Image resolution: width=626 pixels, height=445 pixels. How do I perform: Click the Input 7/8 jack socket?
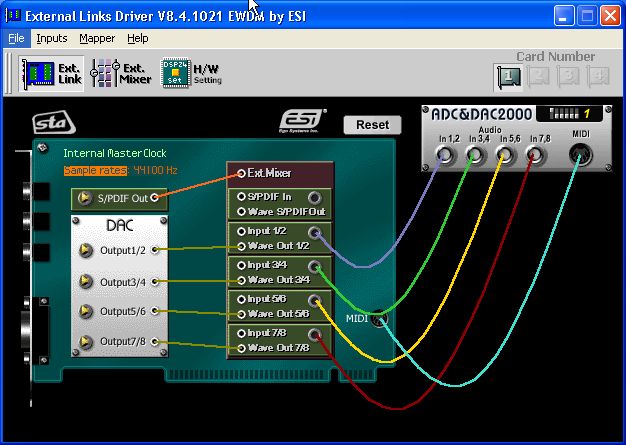[x=315, y=334]
